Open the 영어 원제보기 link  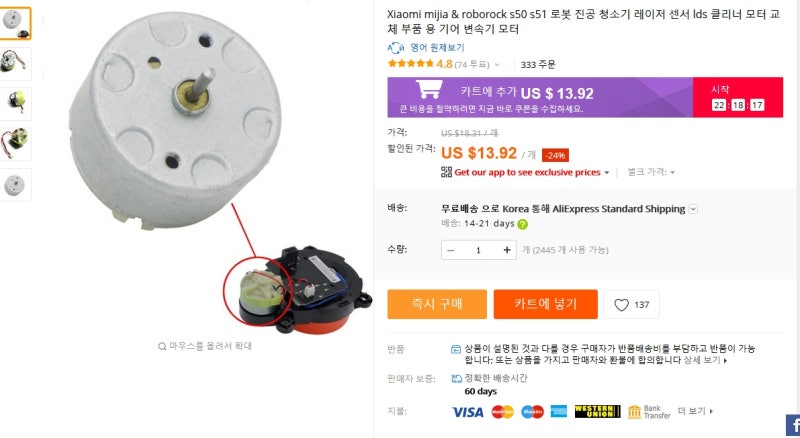click(x=437, y=47)
